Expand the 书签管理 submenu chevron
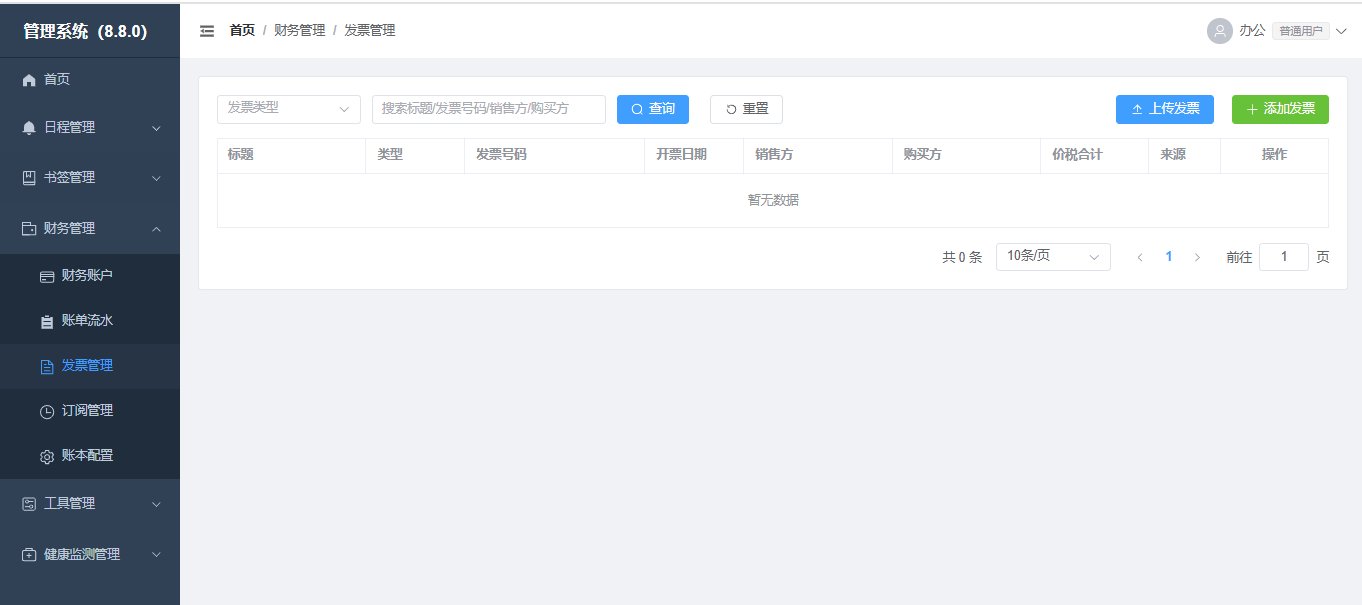The height and width of the screenshot is (605, 1362). [x=156, y=178]
